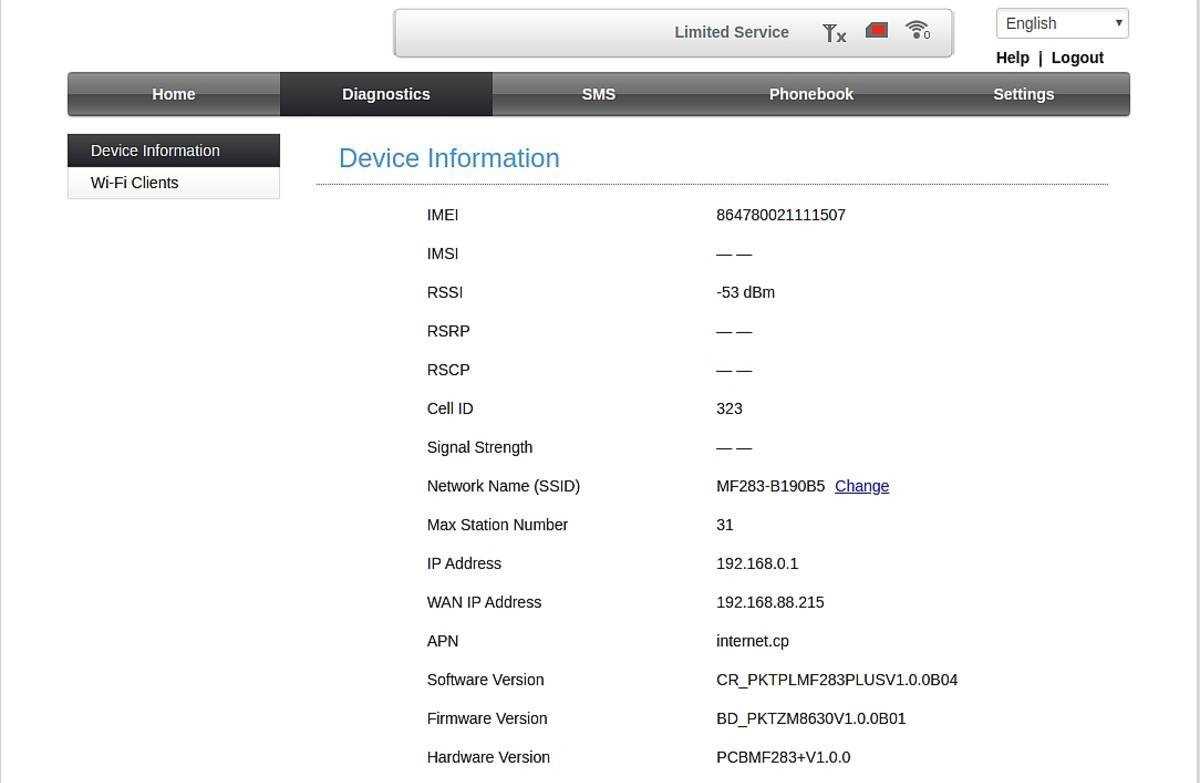Image resolution: width=1200 pixels, height=783 pixels.
Task: Click the WAN IP Address value
Action: click(x=769, y=602)
